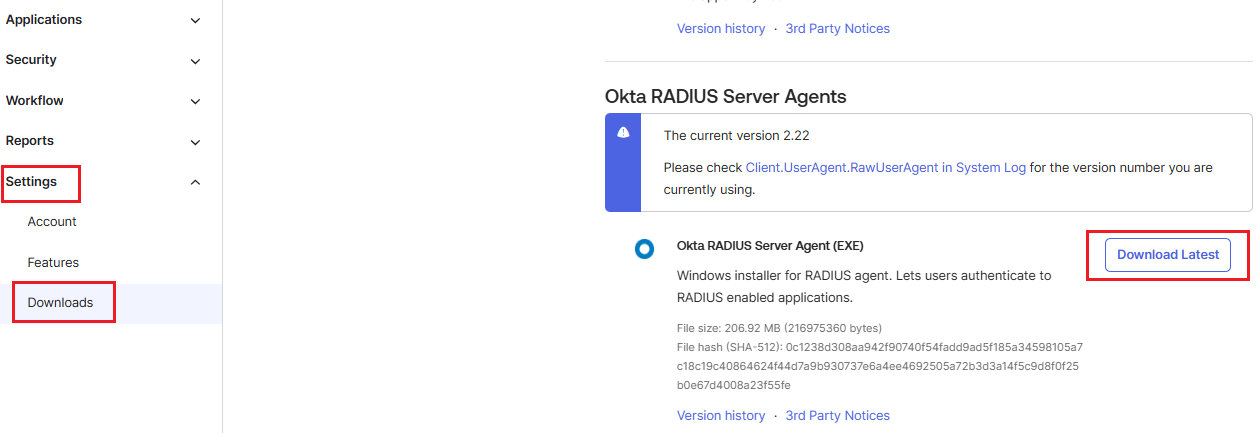Image resolution: width=1260 pixels, height=433 pixels.
Task: Click the Windows installer description text
Action: tap(864, 286)
